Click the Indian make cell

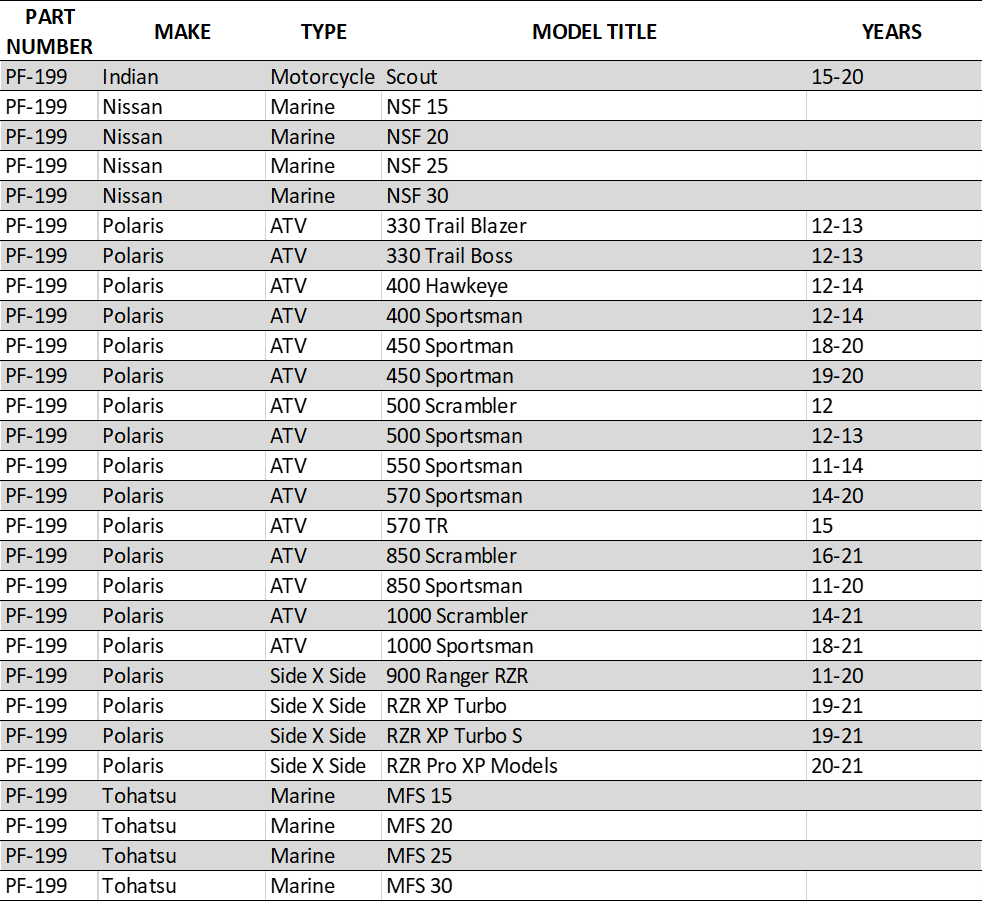click(x=182, y=76)
